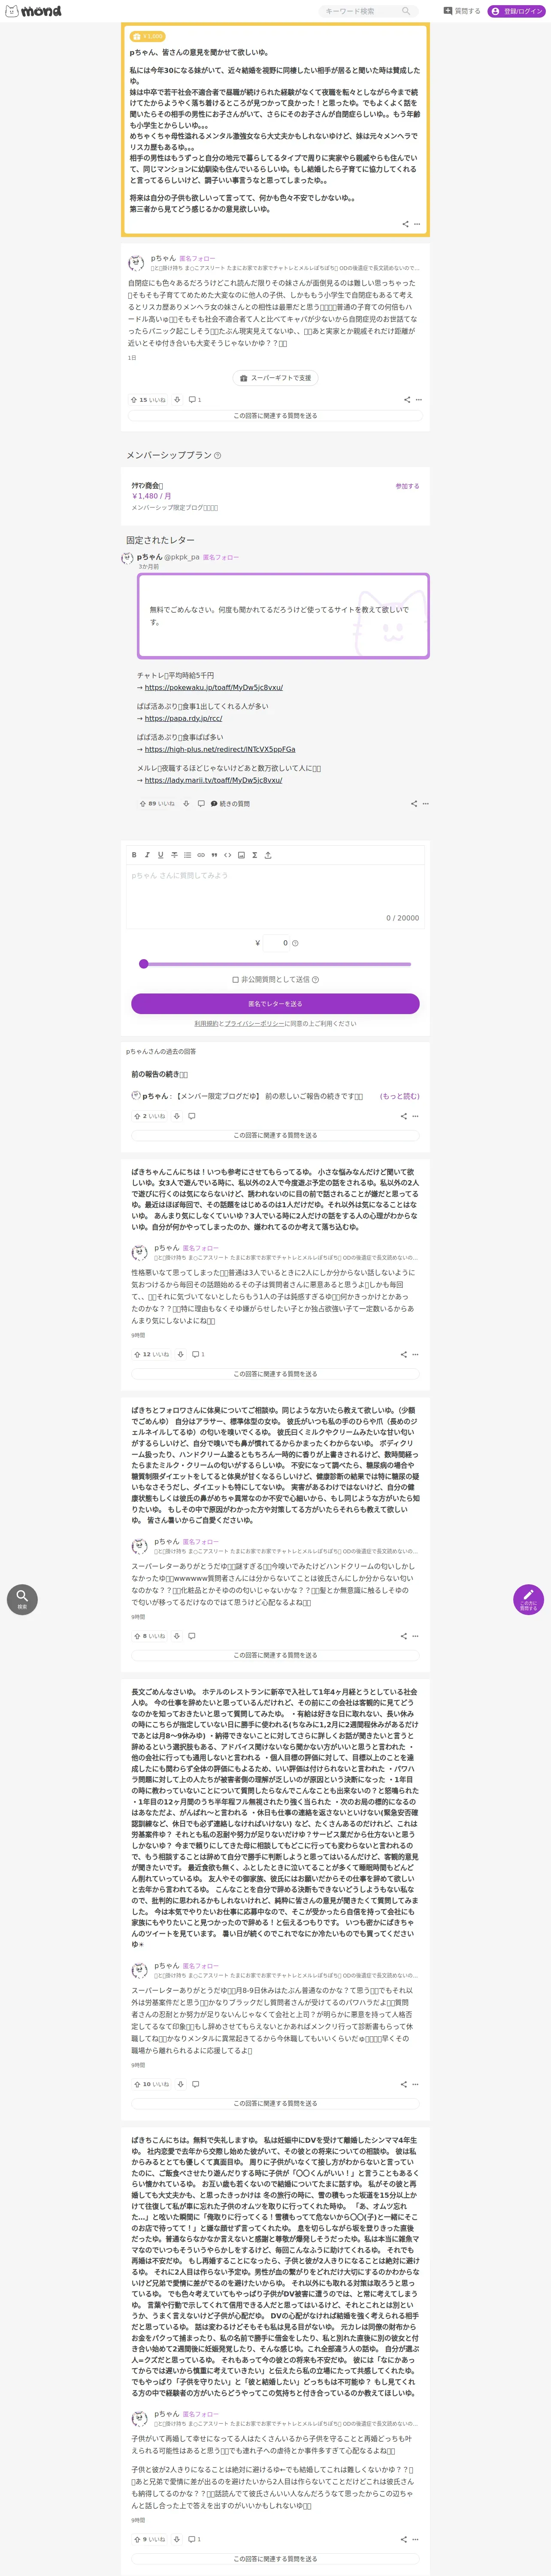Open more menu on 12 いいね answer

coord(415,1355)
